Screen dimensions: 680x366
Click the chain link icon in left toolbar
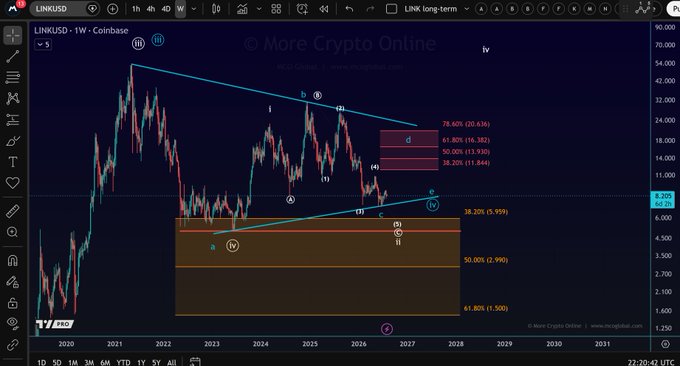(13, 345)
